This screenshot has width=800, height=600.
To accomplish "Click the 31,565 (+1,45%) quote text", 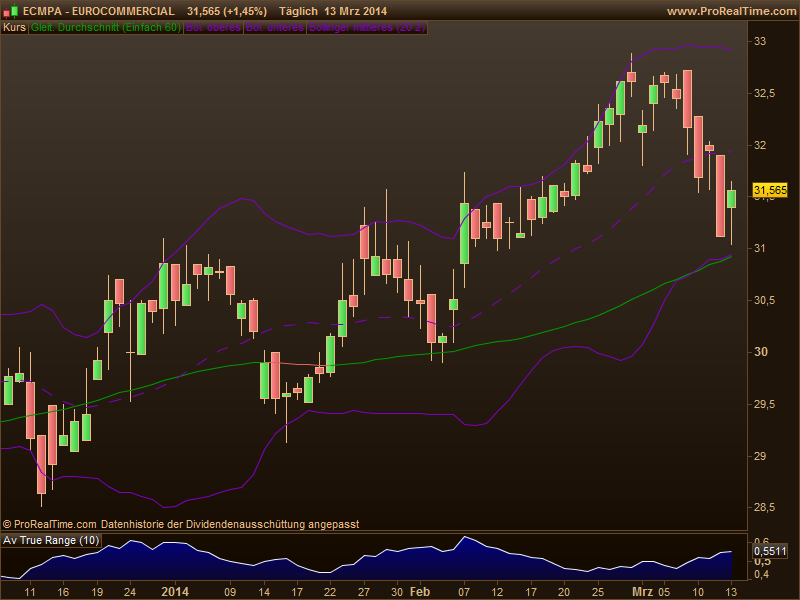I will (x=227, y=11).
